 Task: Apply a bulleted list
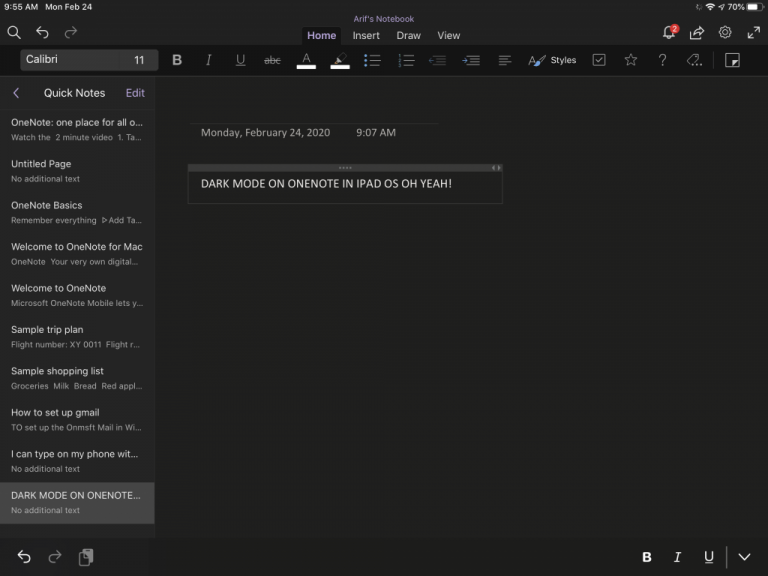(372, 60)
